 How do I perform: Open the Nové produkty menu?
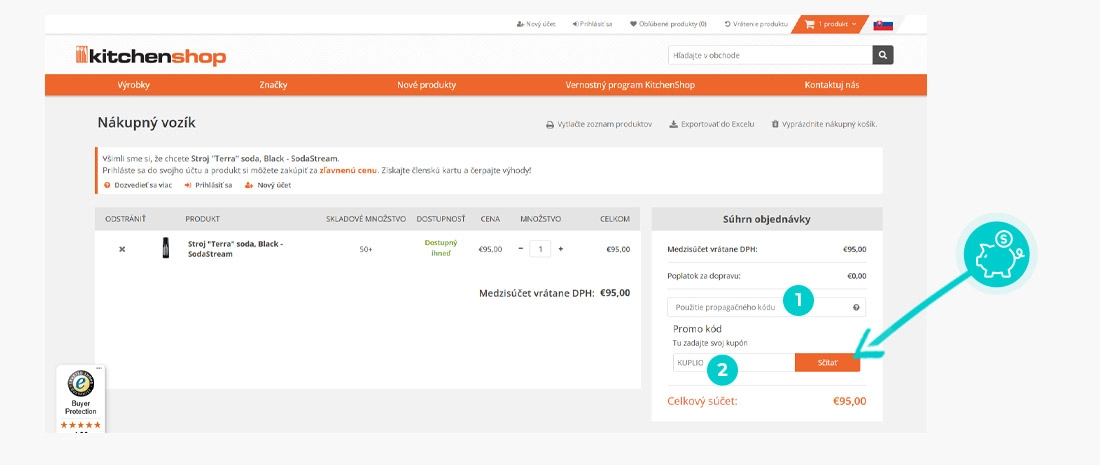[427, 85]
